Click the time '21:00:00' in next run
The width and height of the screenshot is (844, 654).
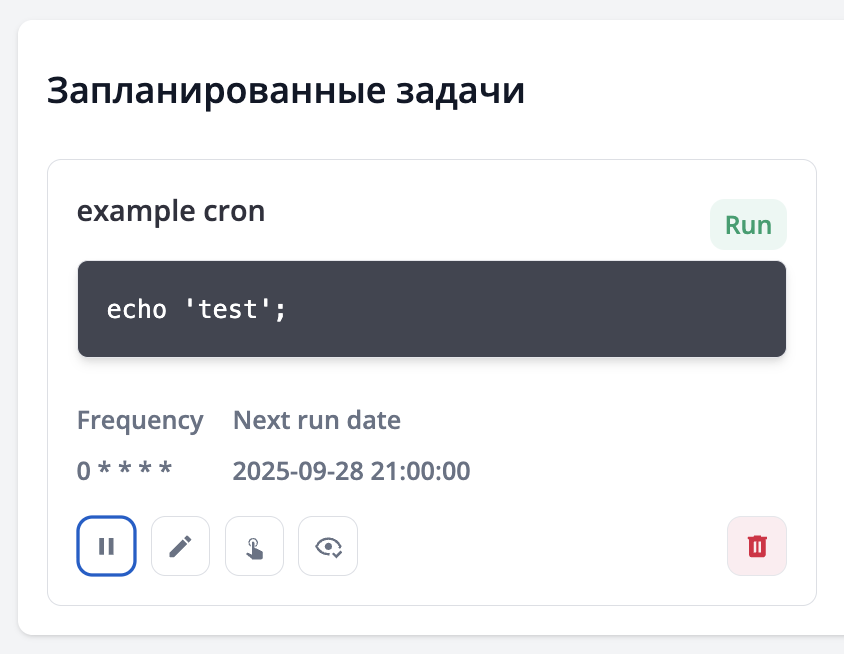[420, 470]
